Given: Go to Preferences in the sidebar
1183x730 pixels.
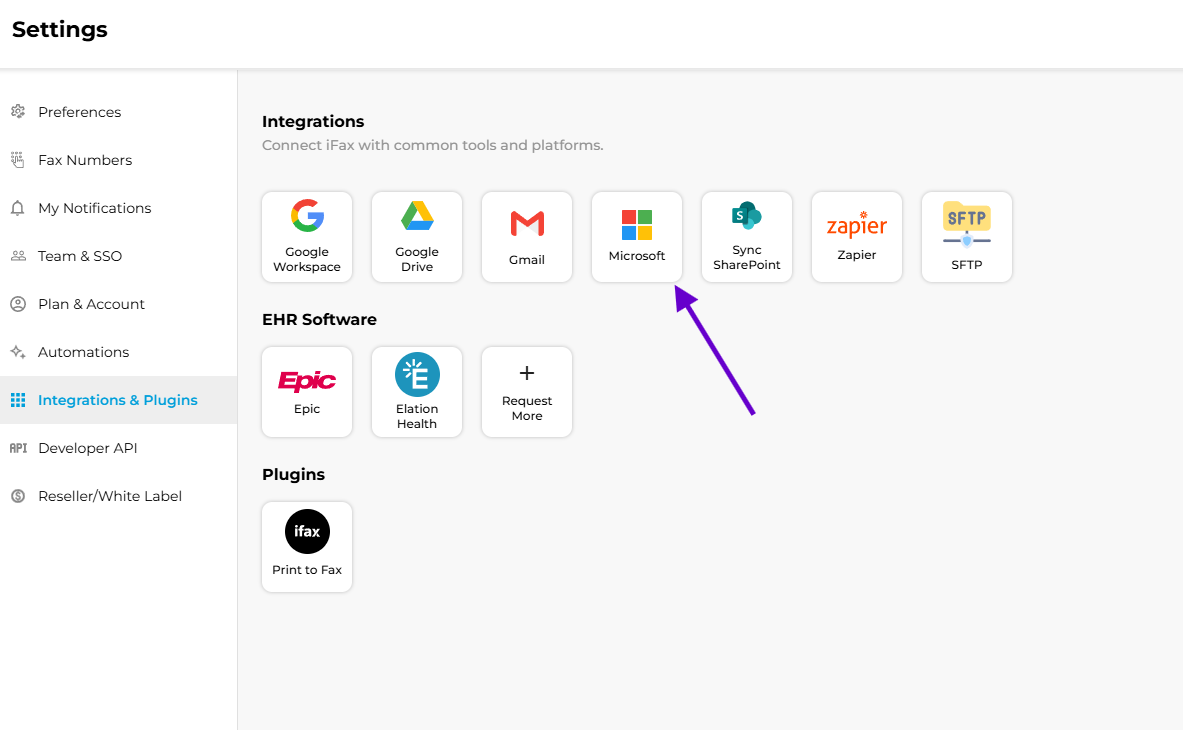Looking at the screenshot, I should 79,112.
